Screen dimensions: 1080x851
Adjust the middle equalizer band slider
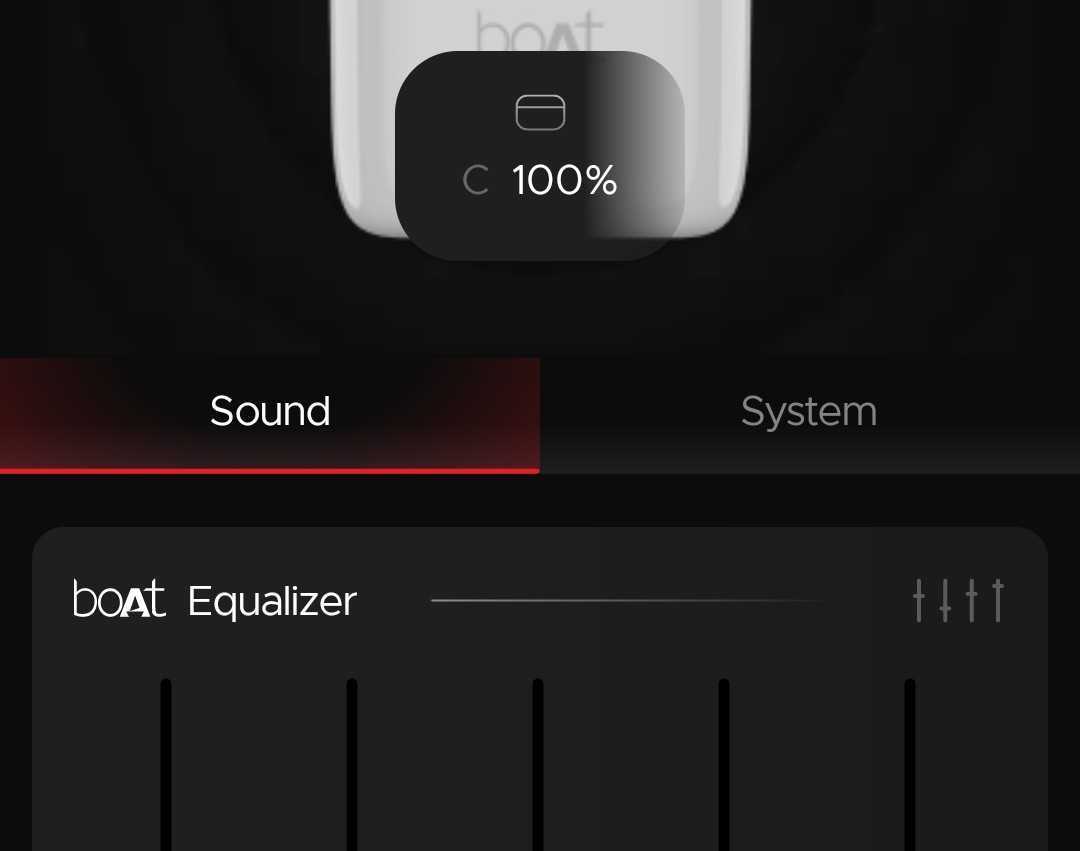tap(538, 764)
